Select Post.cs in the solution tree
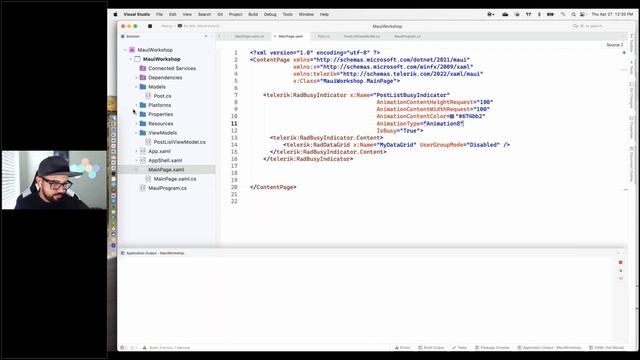Image resolution: width=640 pixels, height=360 pixels. (162, 96)
